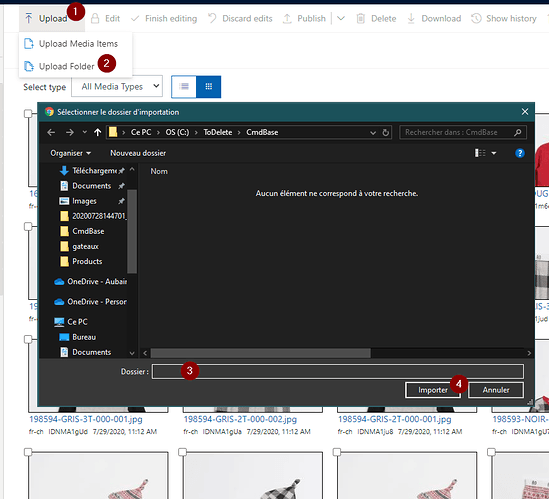Select pinned Documents in quick access

click(92, 186)
